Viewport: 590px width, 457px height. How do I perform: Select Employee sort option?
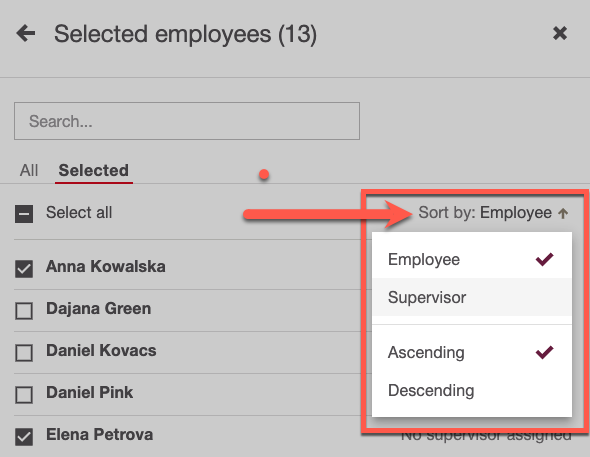coord(472,260)
